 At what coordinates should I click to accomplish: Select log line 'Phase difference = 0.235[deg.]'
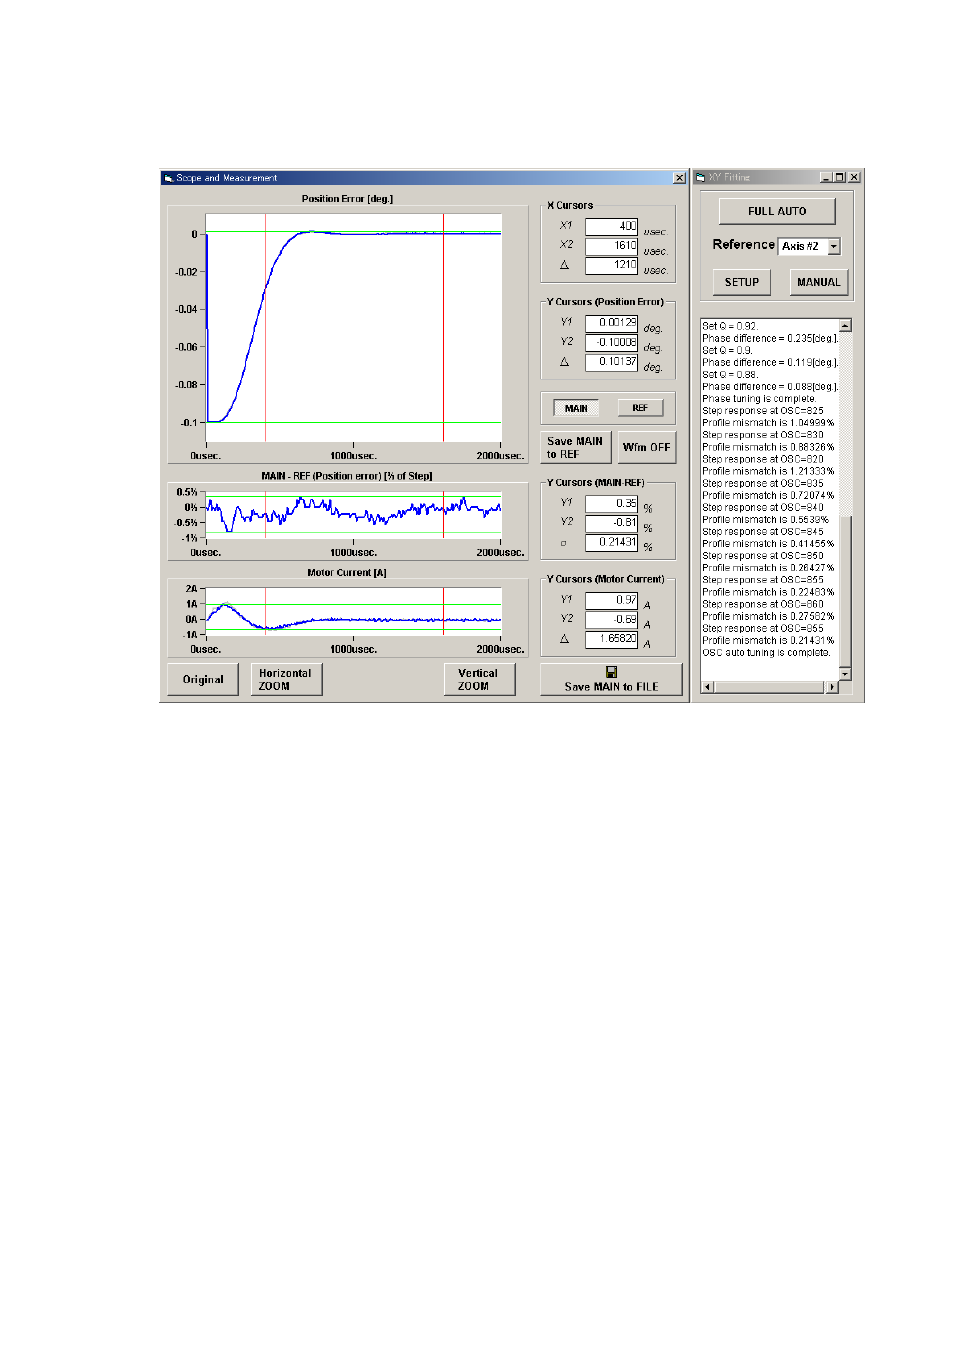770,338
